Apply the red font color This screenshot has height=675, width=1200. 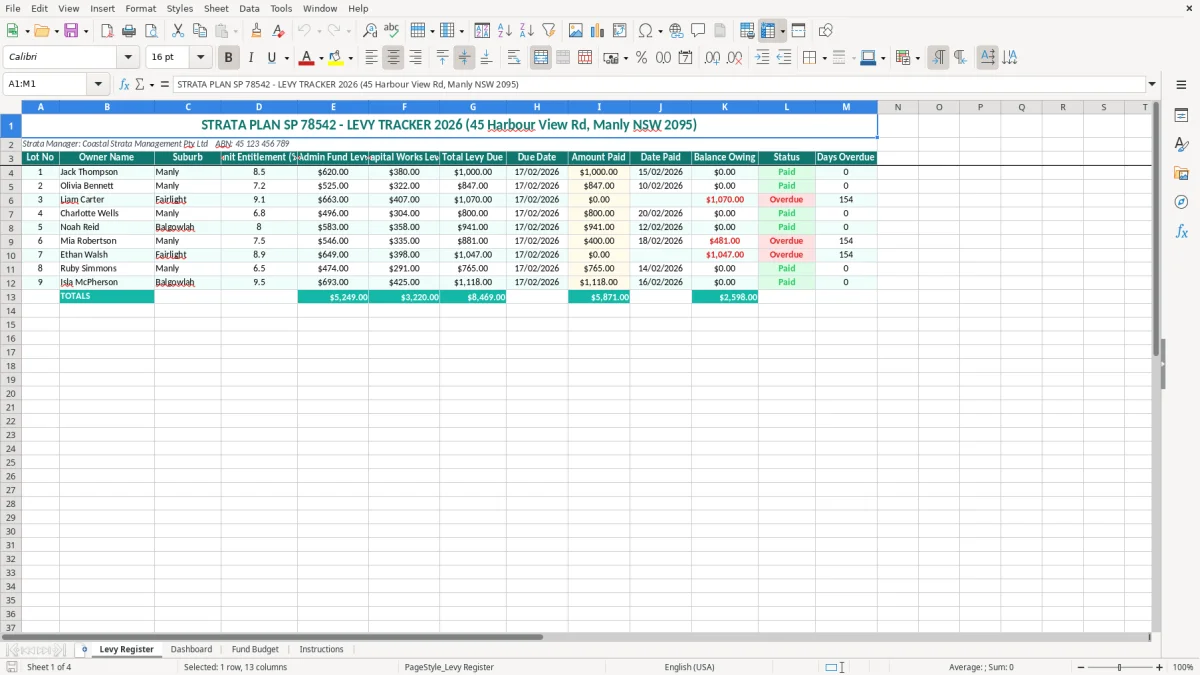[307, 58]
